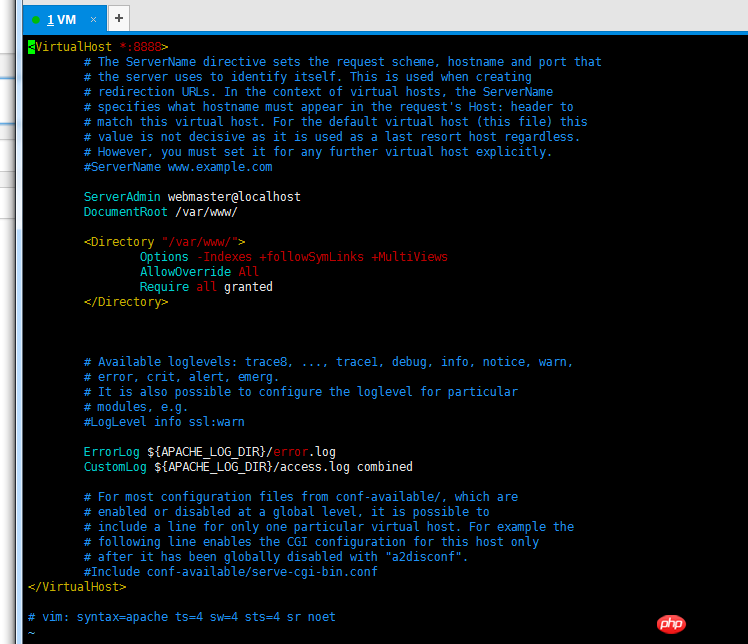Viewport: 748px width, 644px height.
Task: Open a new session tab with plus button
Action: coord(119,19)
